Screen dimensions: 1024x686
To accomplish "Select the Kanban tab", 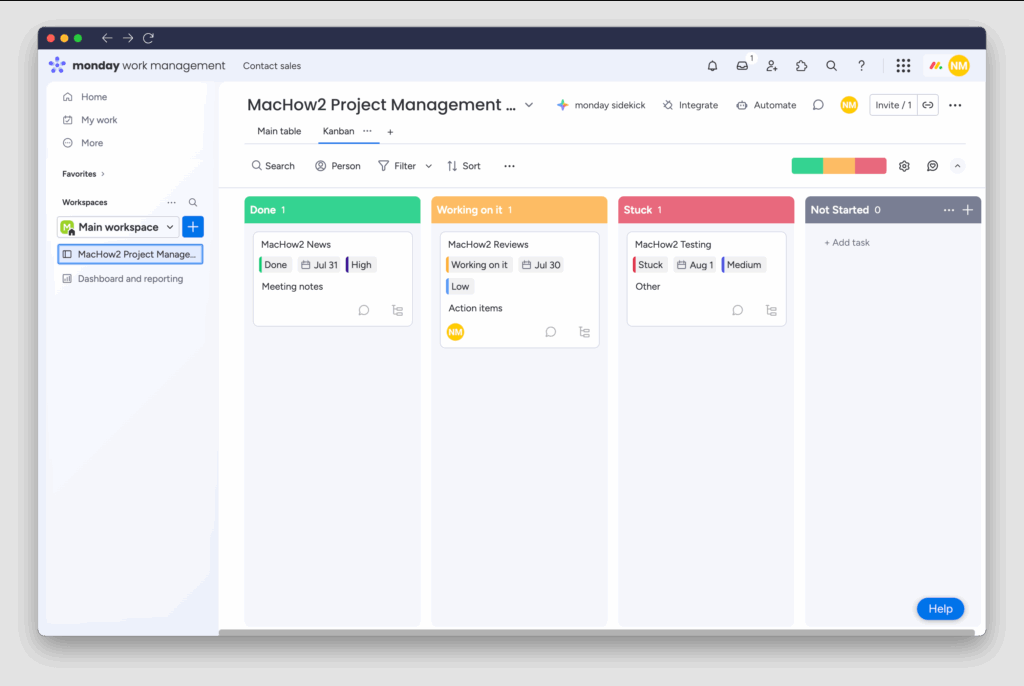I will point(338,131).
